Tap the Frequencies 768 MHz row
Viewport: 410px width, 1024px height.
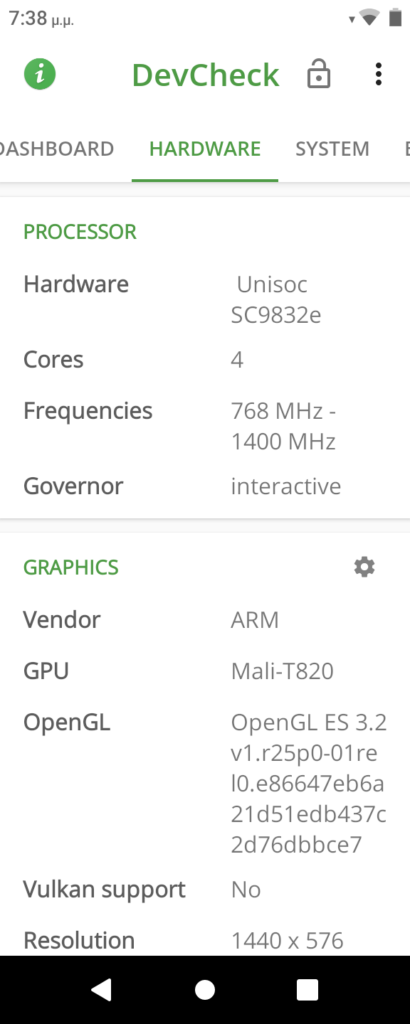[205, 426]
